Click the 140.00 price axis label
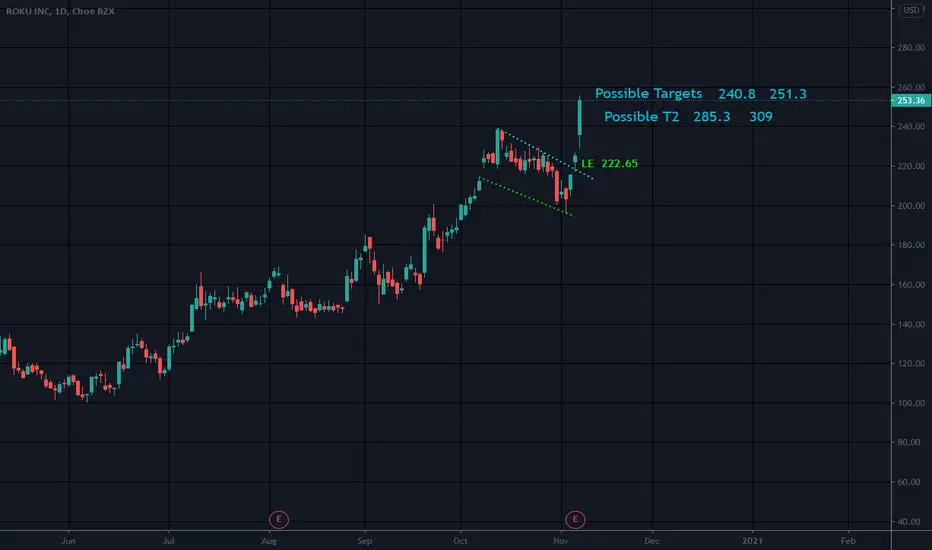Image resolution: width=932 pixels, height=550 pixels. coord(911,324)
